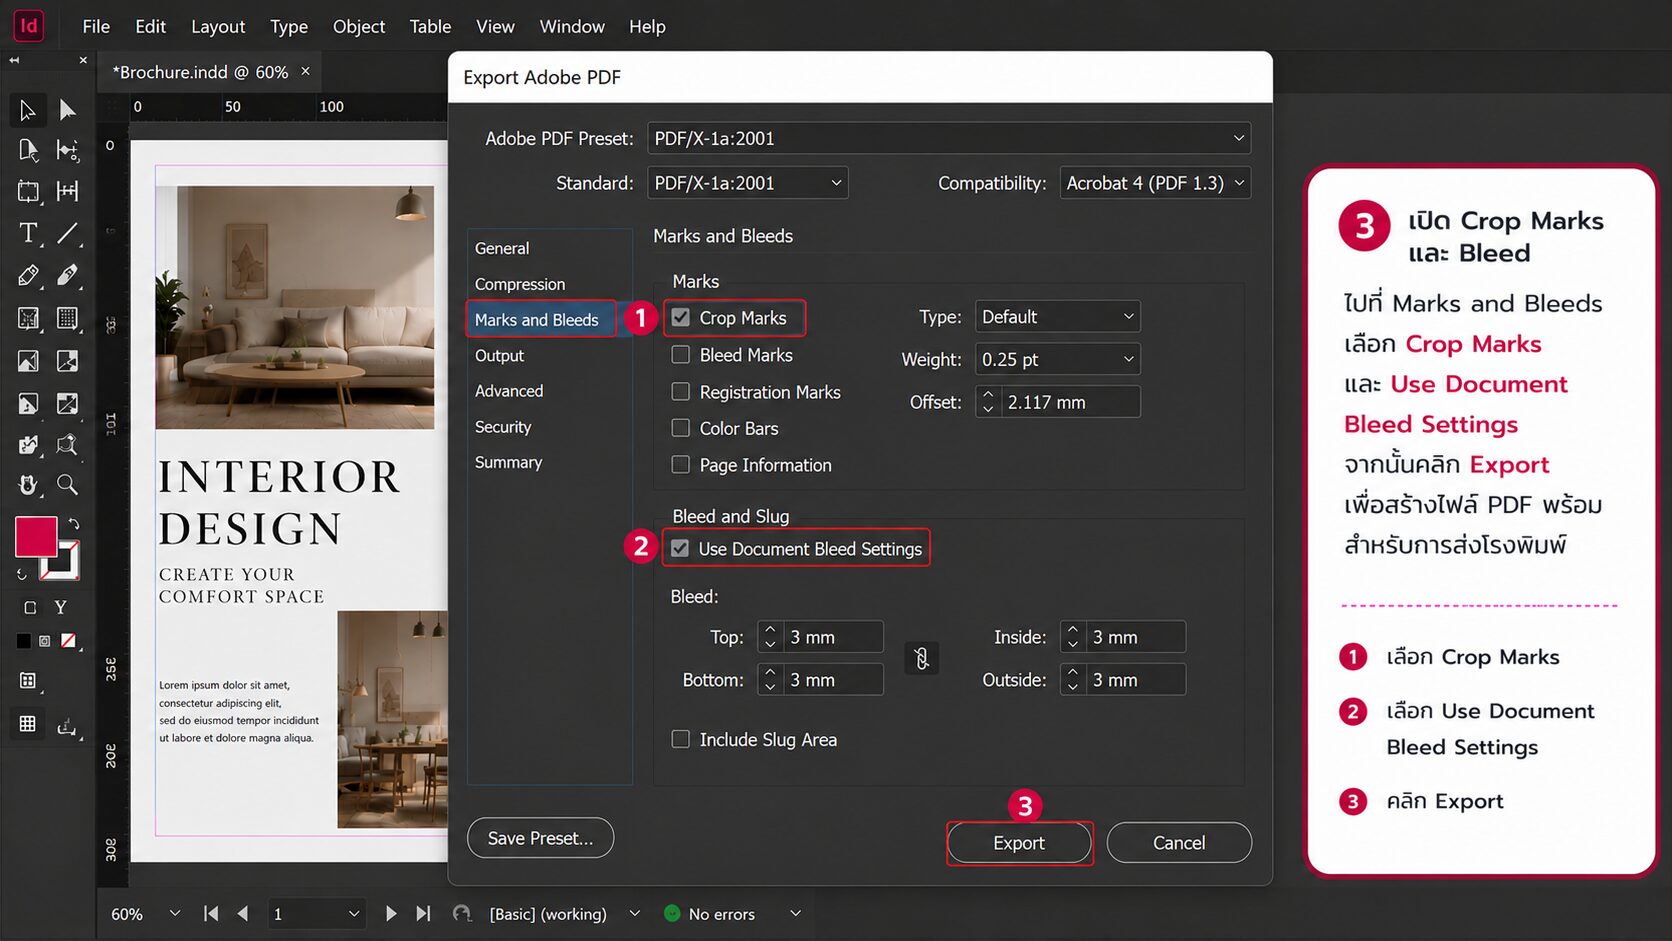Enable the Page Information checkbox
The height and width of the screenshot is (941, 1672).
coord(681,465)
